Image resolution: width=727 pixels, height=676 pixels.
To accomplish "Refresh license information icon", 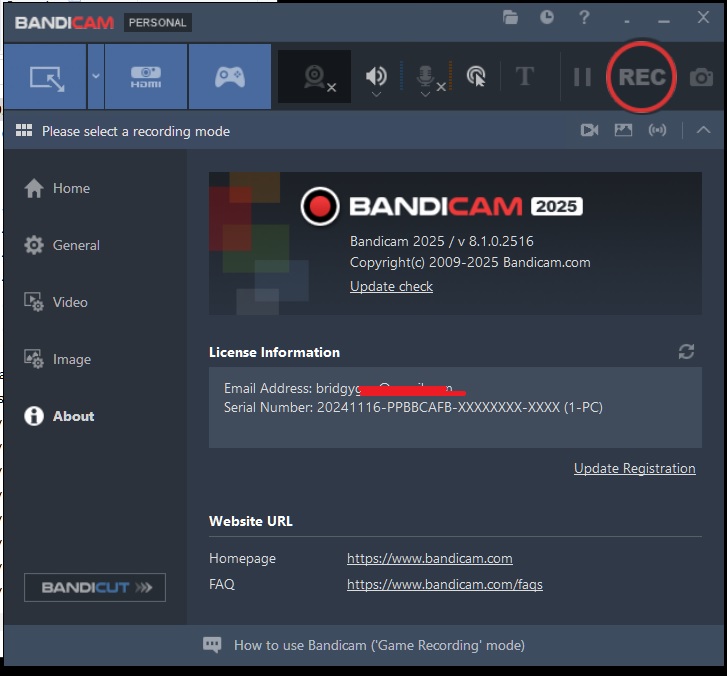I will tap(686, 352).
